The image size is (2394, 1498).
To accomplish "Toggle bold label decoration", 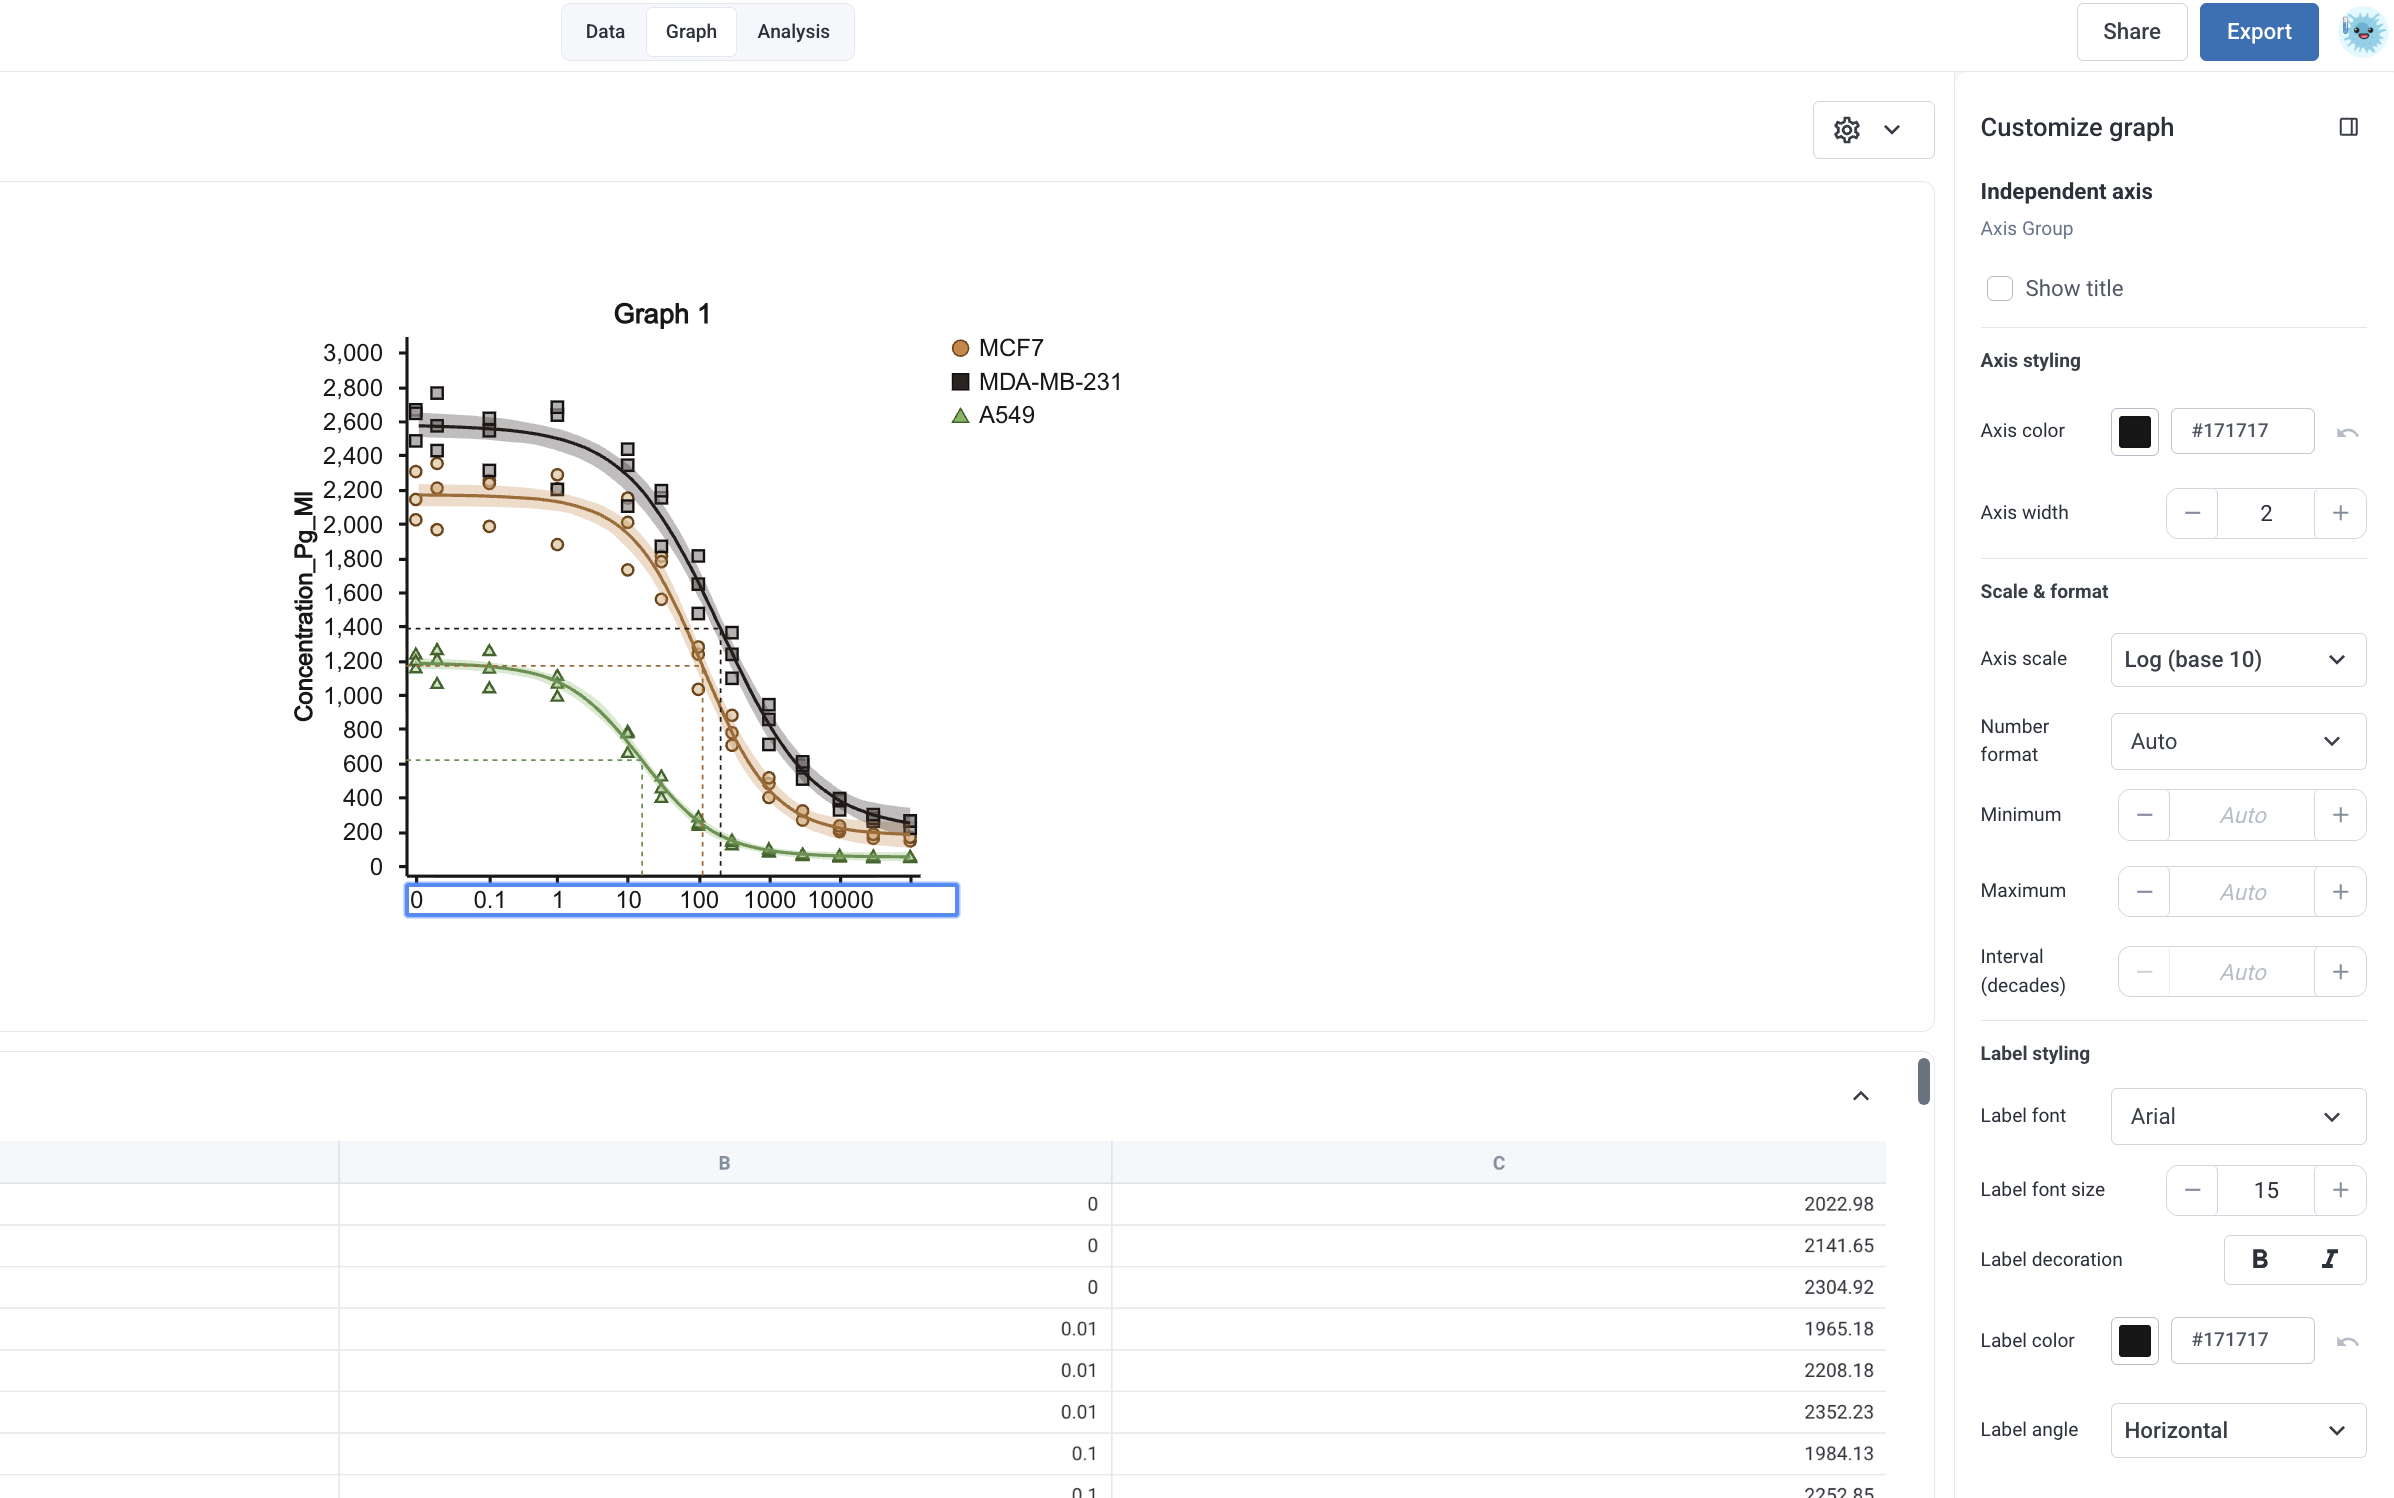I will pyautogui.click(x=2259, y=1260).
